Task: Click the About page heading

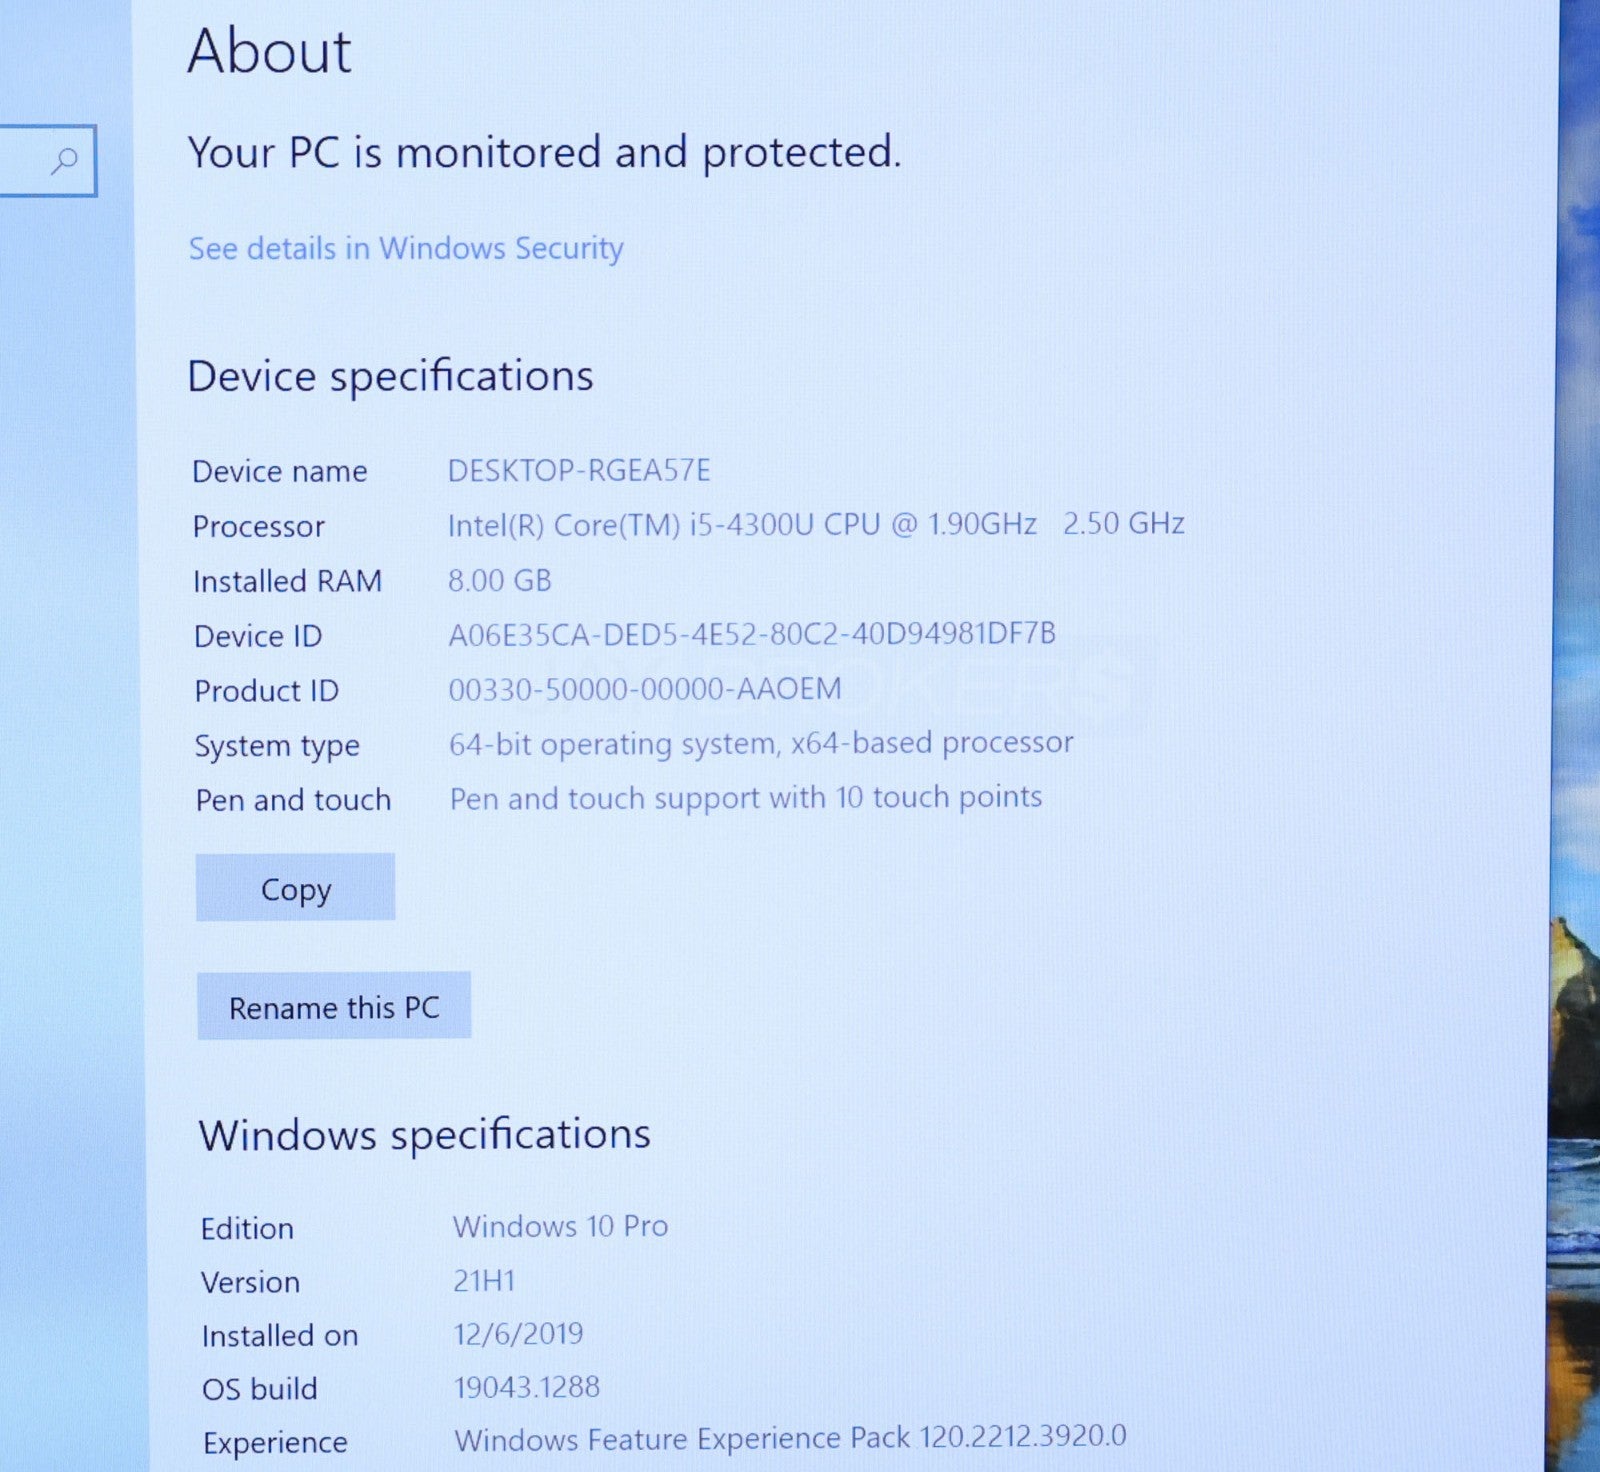Action: click(270, 51)
